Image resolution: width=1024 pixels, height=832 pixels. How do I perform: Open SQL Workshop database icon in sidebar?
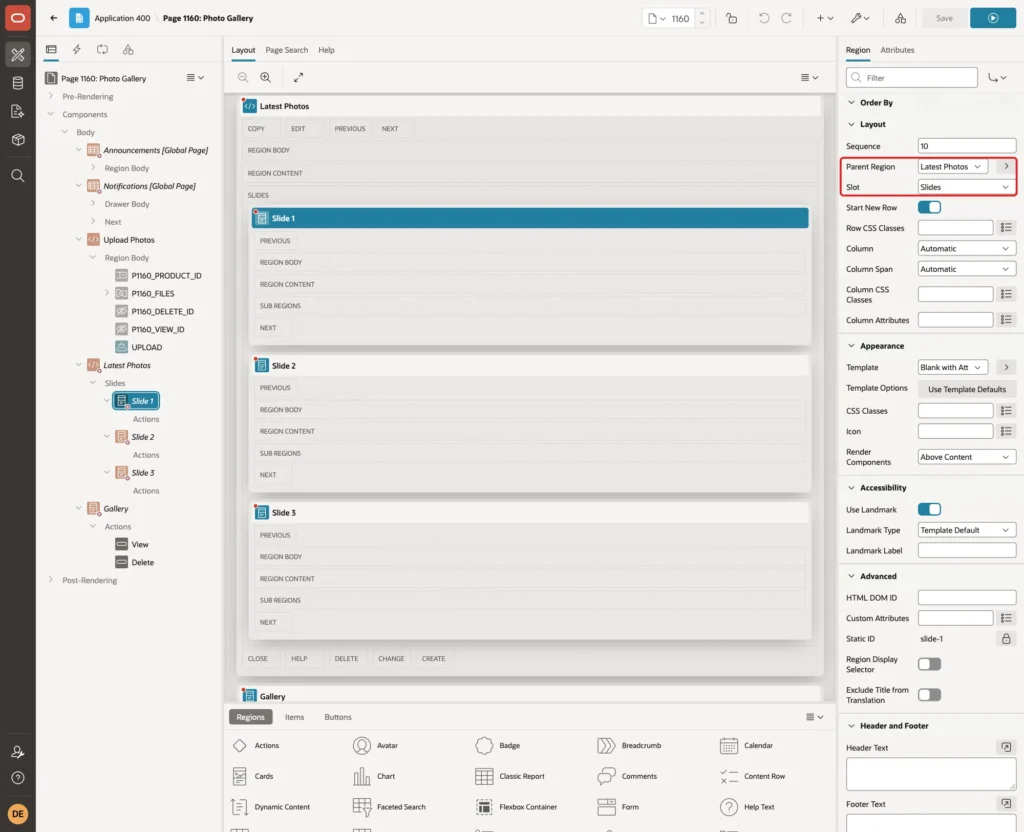coord(18,83)
